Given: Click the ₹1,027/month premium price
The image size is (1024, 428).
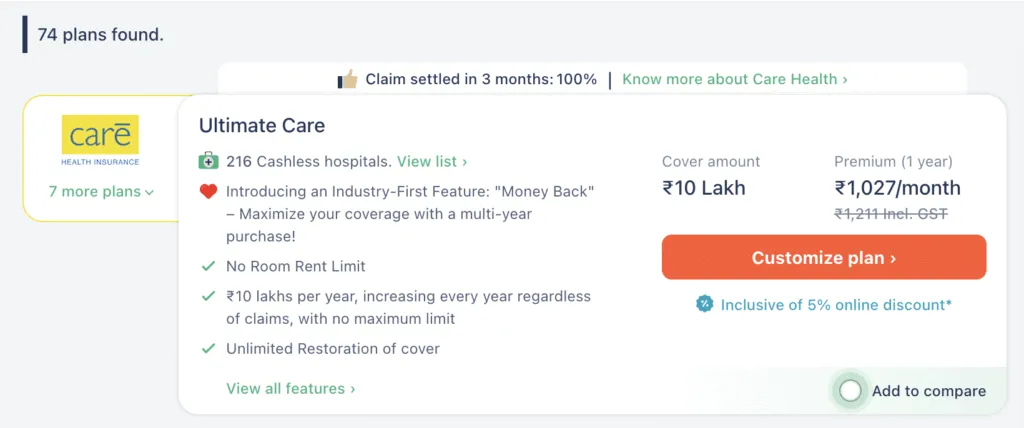Looking at the screenshot, I should tap(897, 188).
